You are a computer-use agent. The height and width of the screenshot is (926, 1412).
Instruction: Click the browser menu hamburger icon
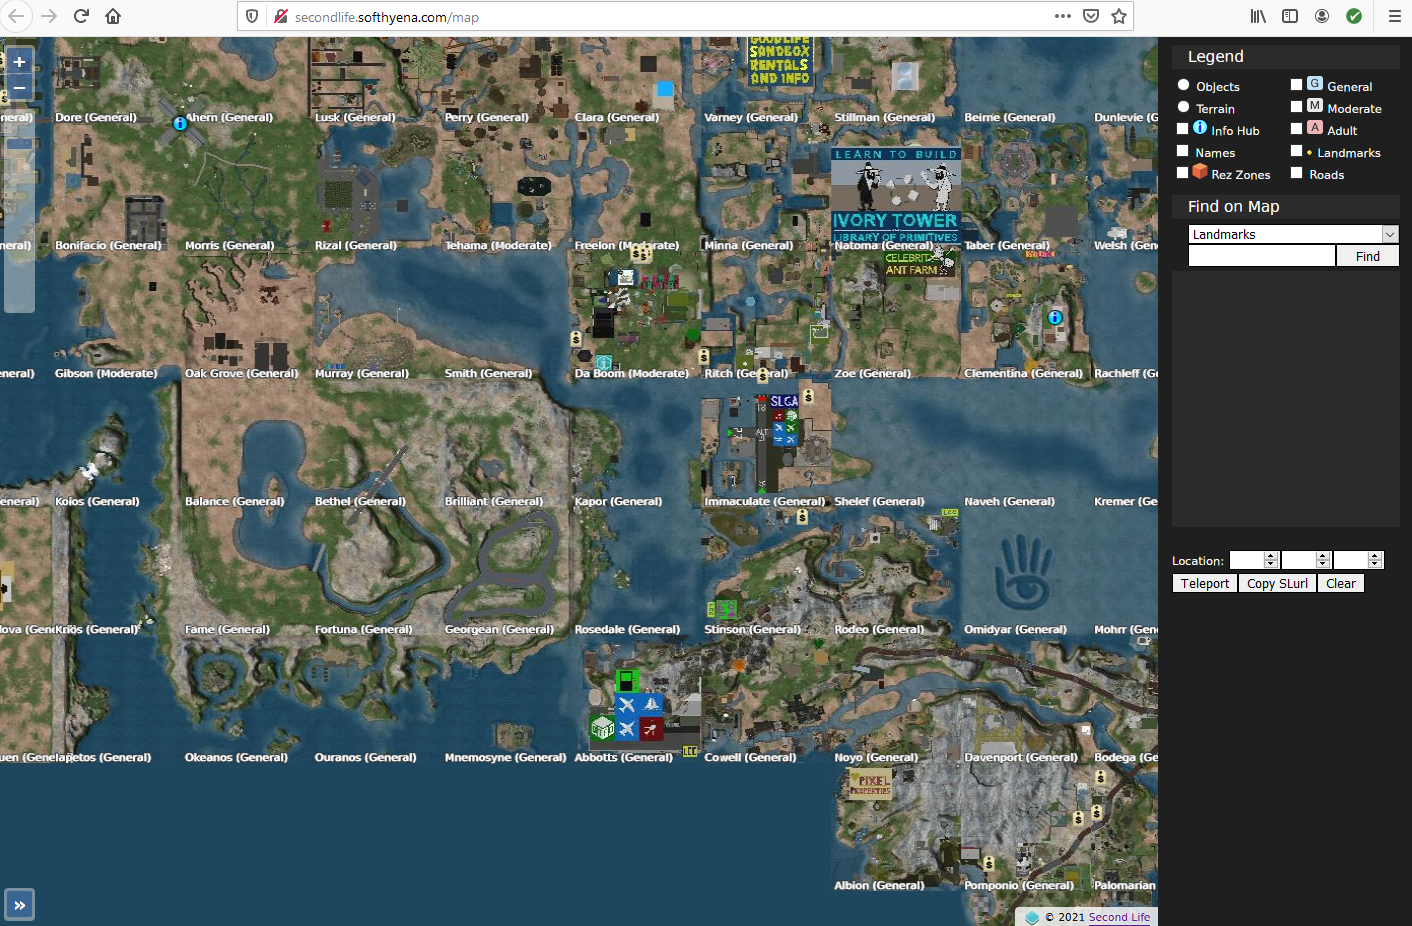click(x=1394, y=16)
